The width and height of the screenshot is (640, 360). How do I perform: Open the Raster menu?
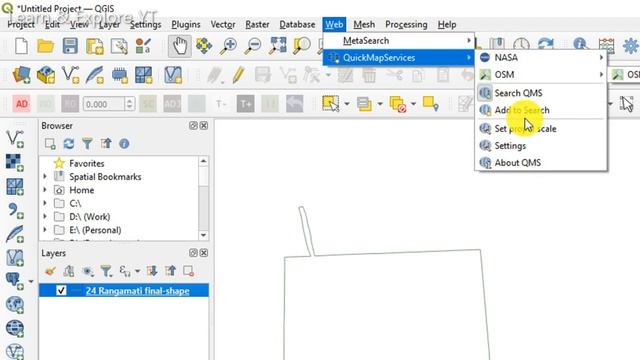click(x=257, y=24)
